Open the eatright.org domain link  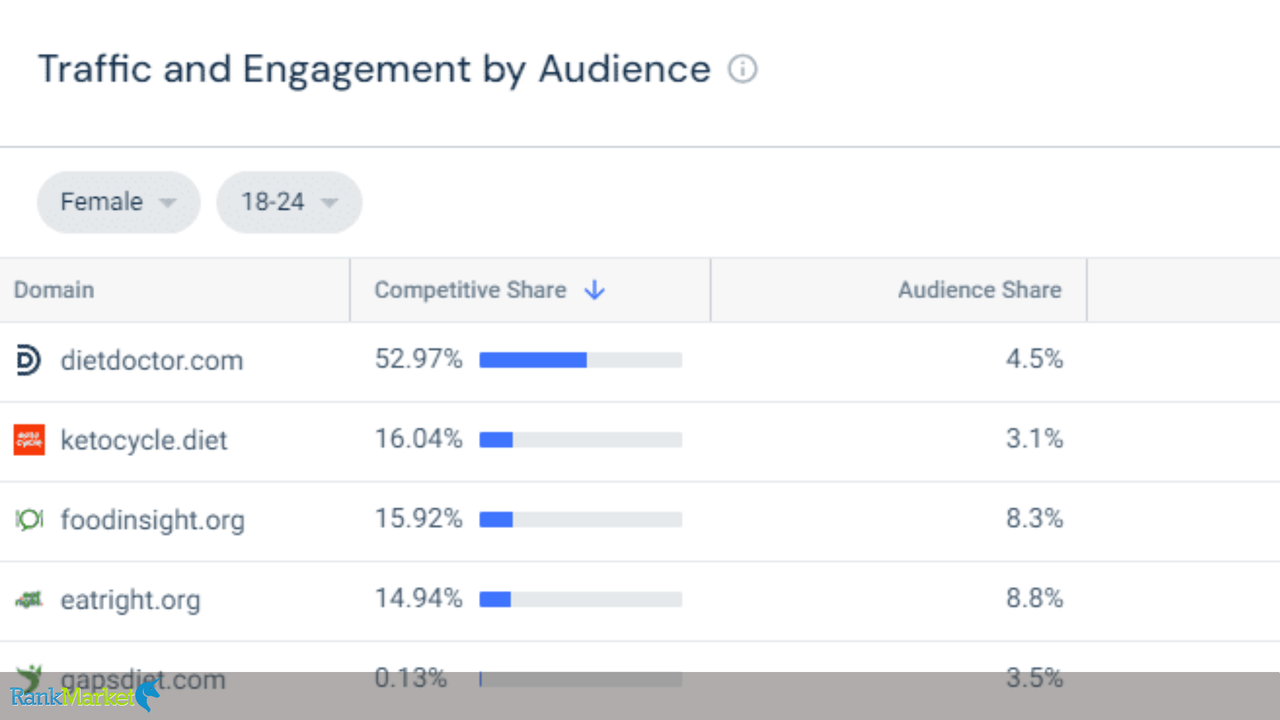click(x=130, y=600)
